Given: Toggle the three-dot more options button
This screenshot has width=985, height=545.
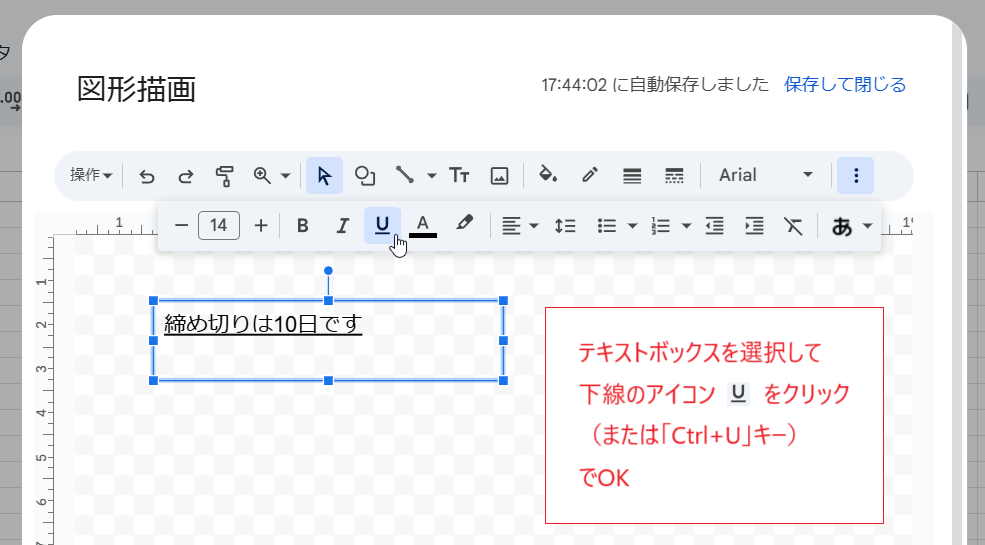Looking at the screenshot, I should [856, 176].
